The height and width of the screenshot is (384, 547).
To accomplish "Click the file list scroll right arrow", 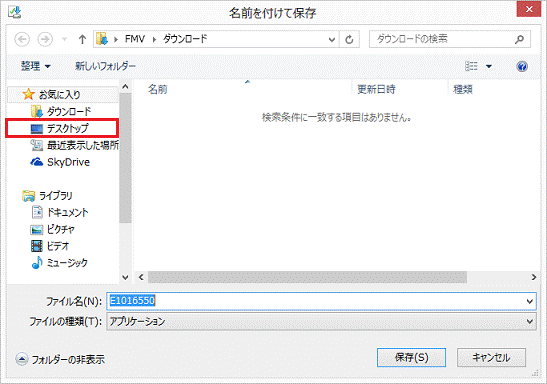I will point(534,277).
